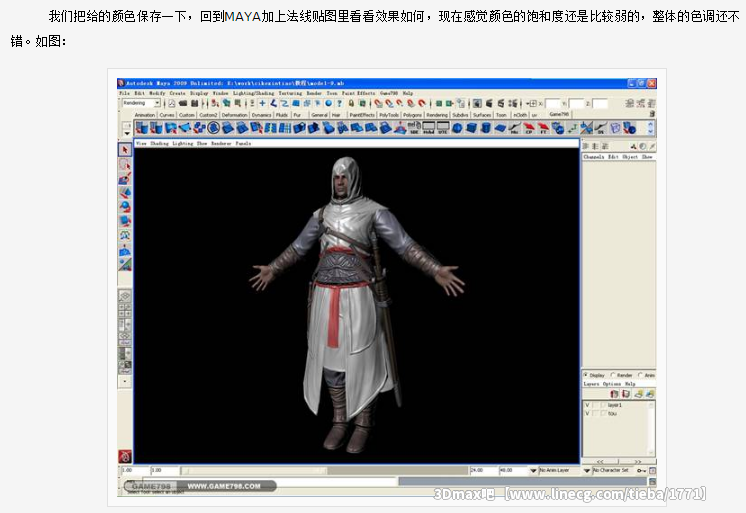
Task: Select the Display radio button
Action: (586, 375)
